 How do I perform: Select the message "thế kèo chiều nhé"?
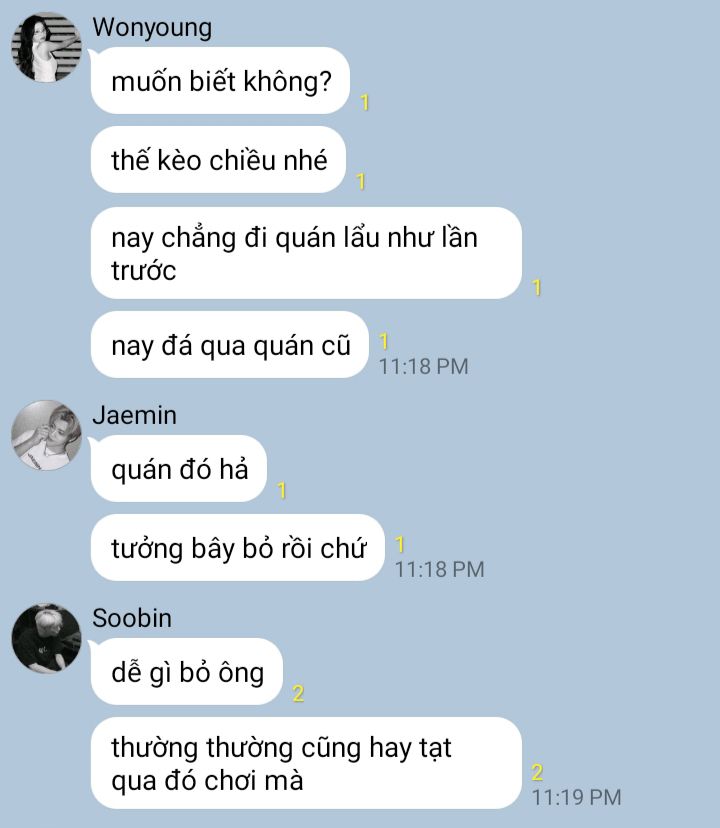pyautogui.click(x=218, y=159)
